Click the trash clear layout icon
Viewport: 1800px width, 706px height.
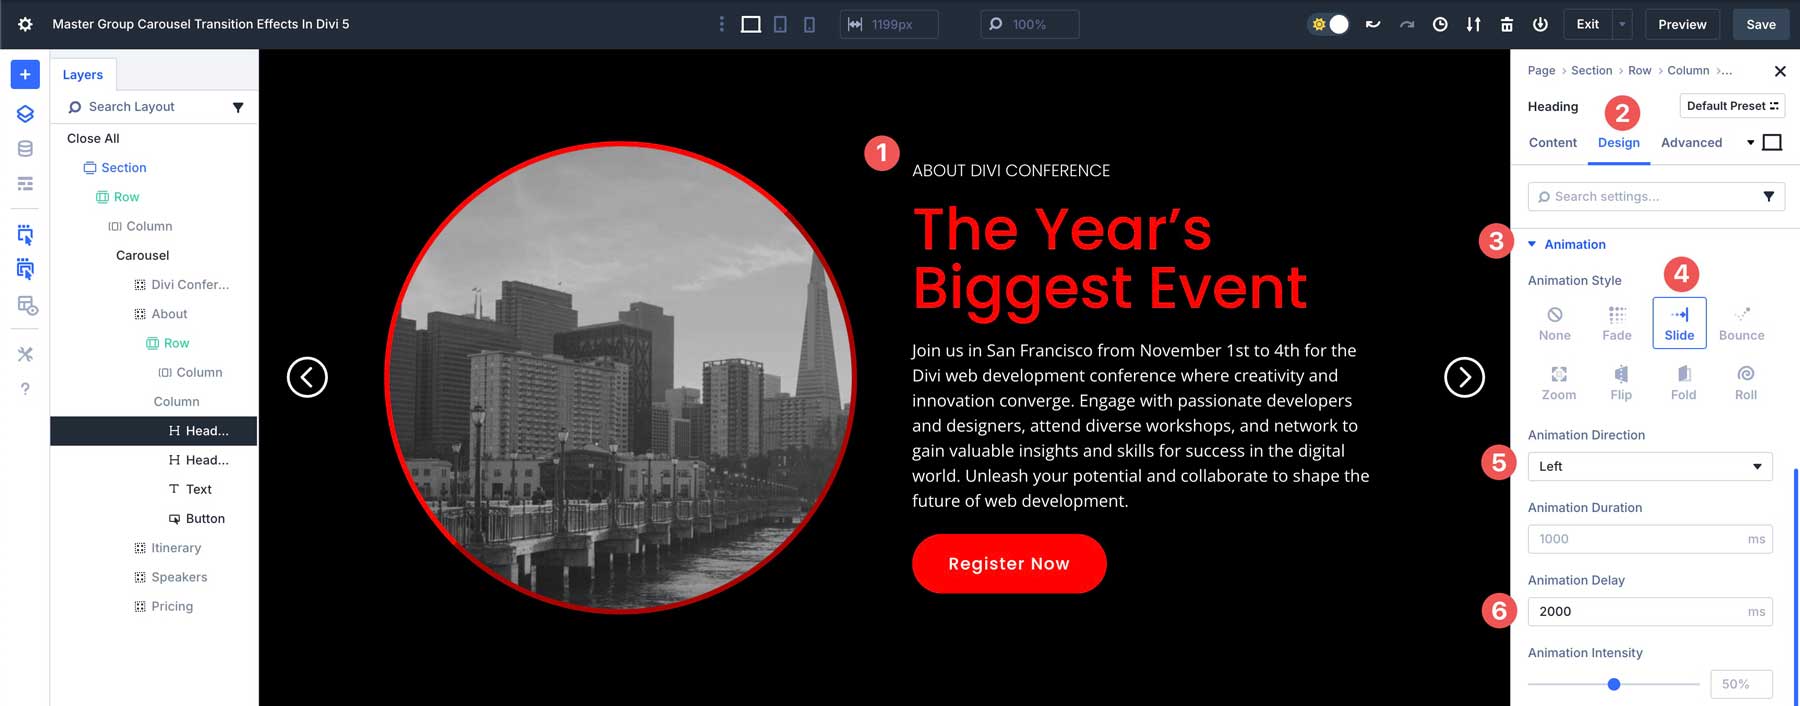pos(1507,24)
